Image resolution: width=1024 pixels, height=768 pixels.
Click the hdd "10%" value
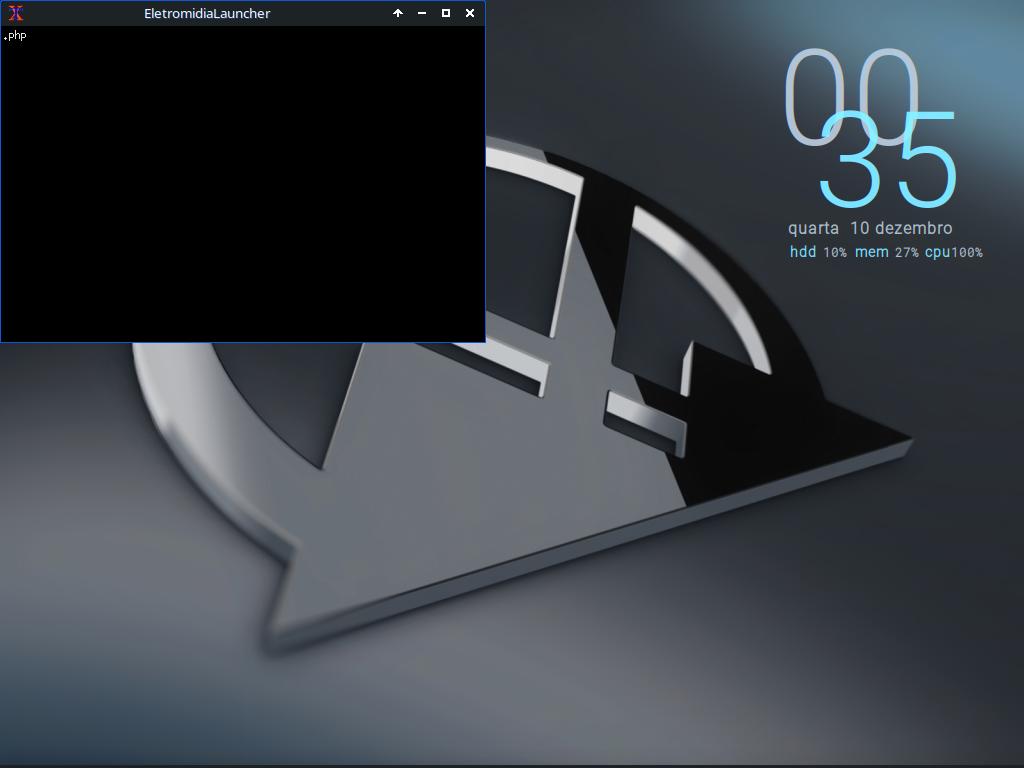click(x=835, y=253)
